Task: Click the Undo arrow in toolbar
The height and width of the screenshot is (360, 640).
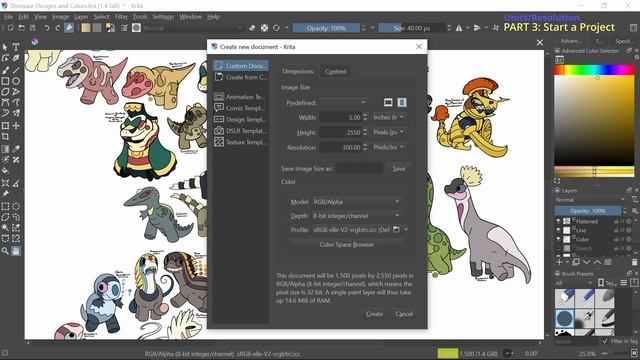Action: (47, 28)
